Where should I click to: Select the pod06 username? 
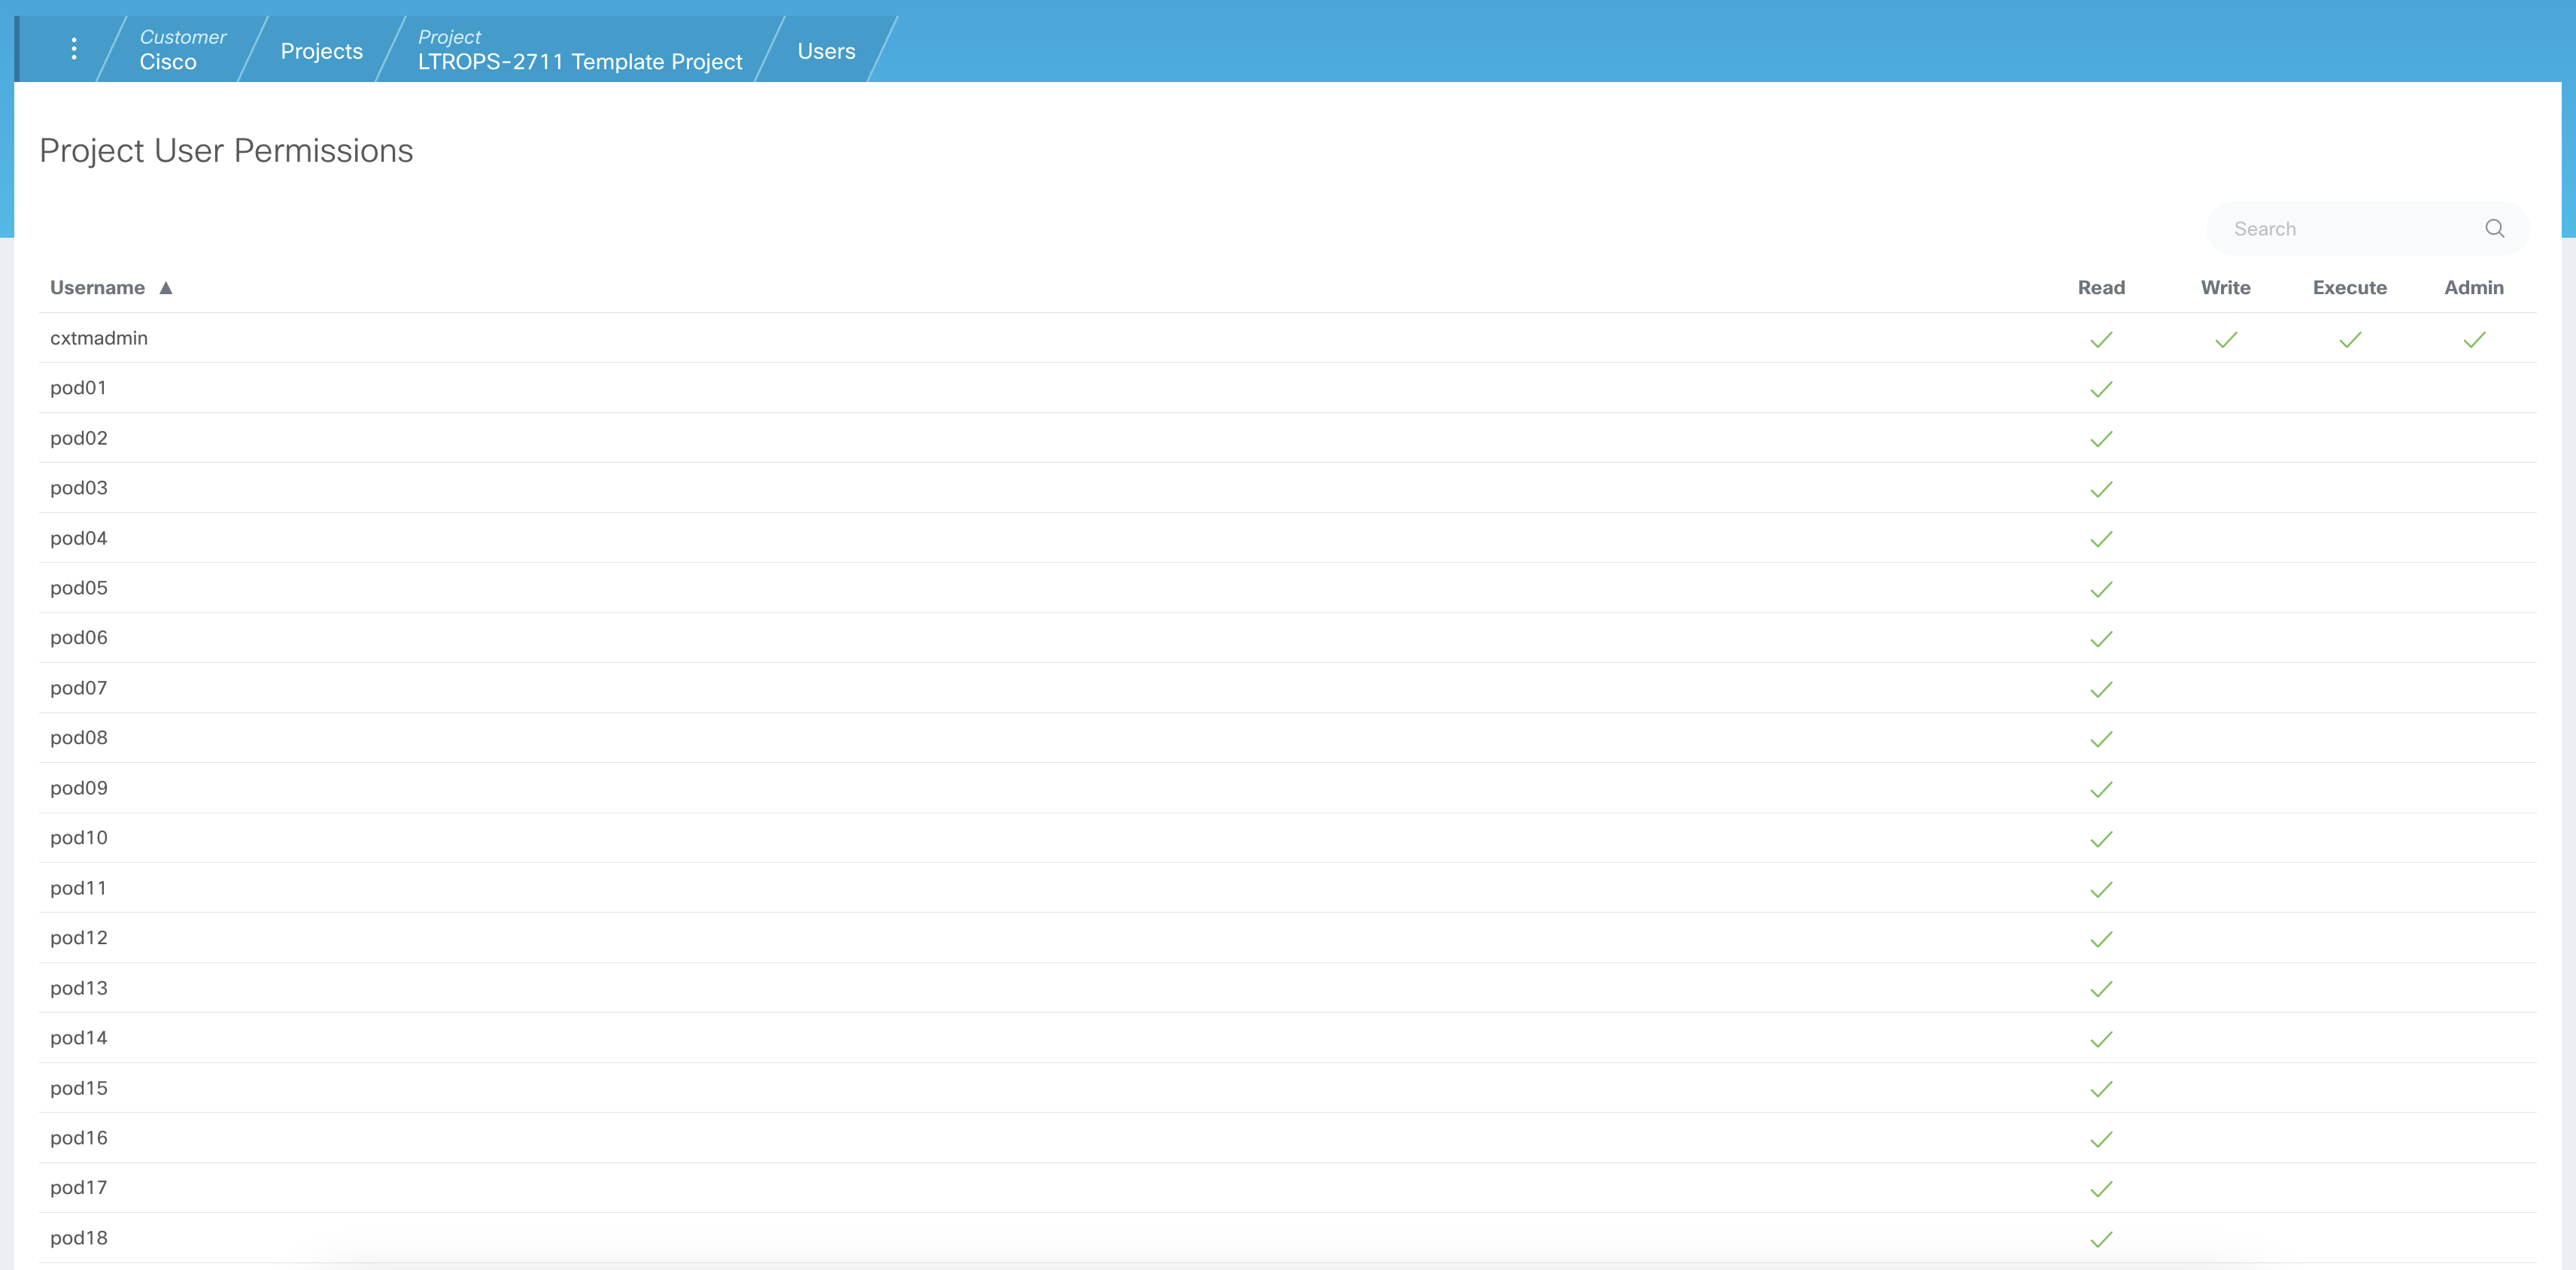78,638
